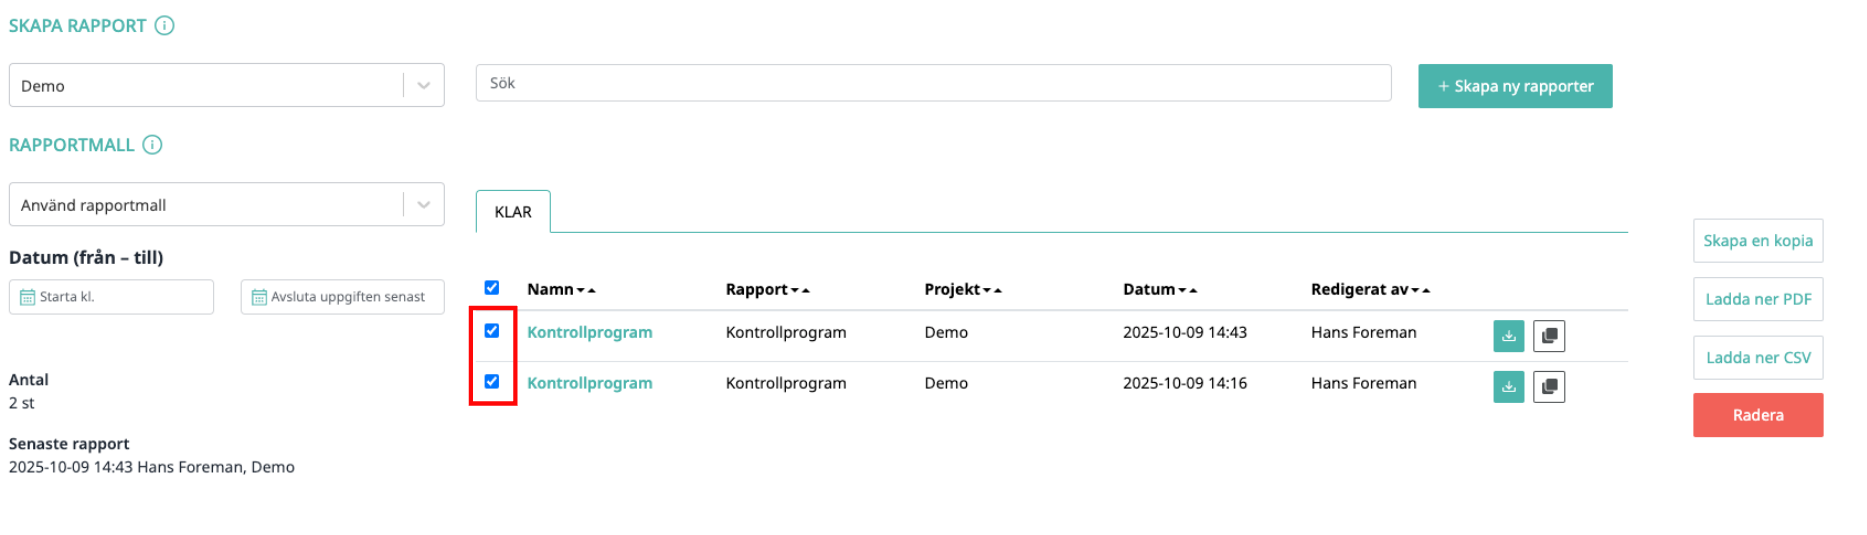Uncheck the 14:43 Kontrollprogram row checkbox
This screenshot has width=1867, height=535.
(492, 331)
